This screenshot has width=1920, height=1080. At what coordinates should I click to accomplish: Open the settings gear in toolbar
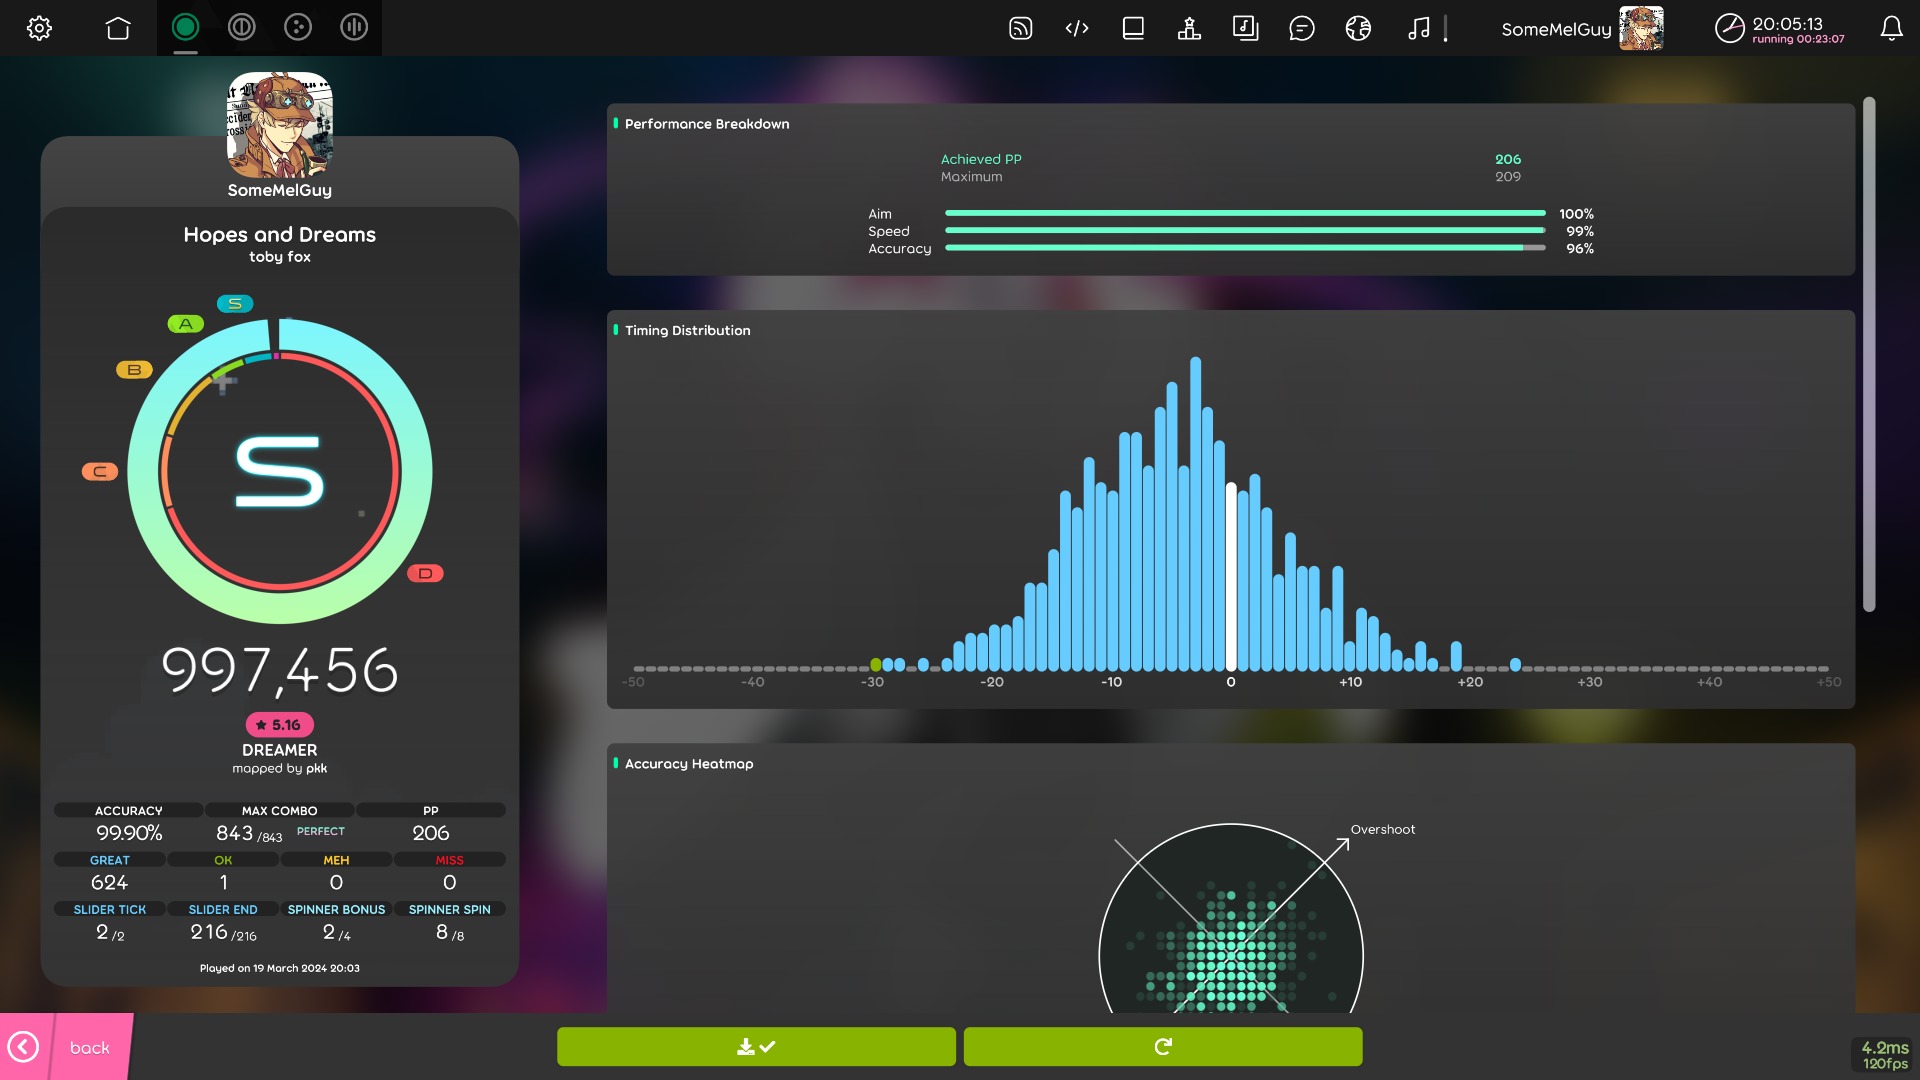[39, 28]
